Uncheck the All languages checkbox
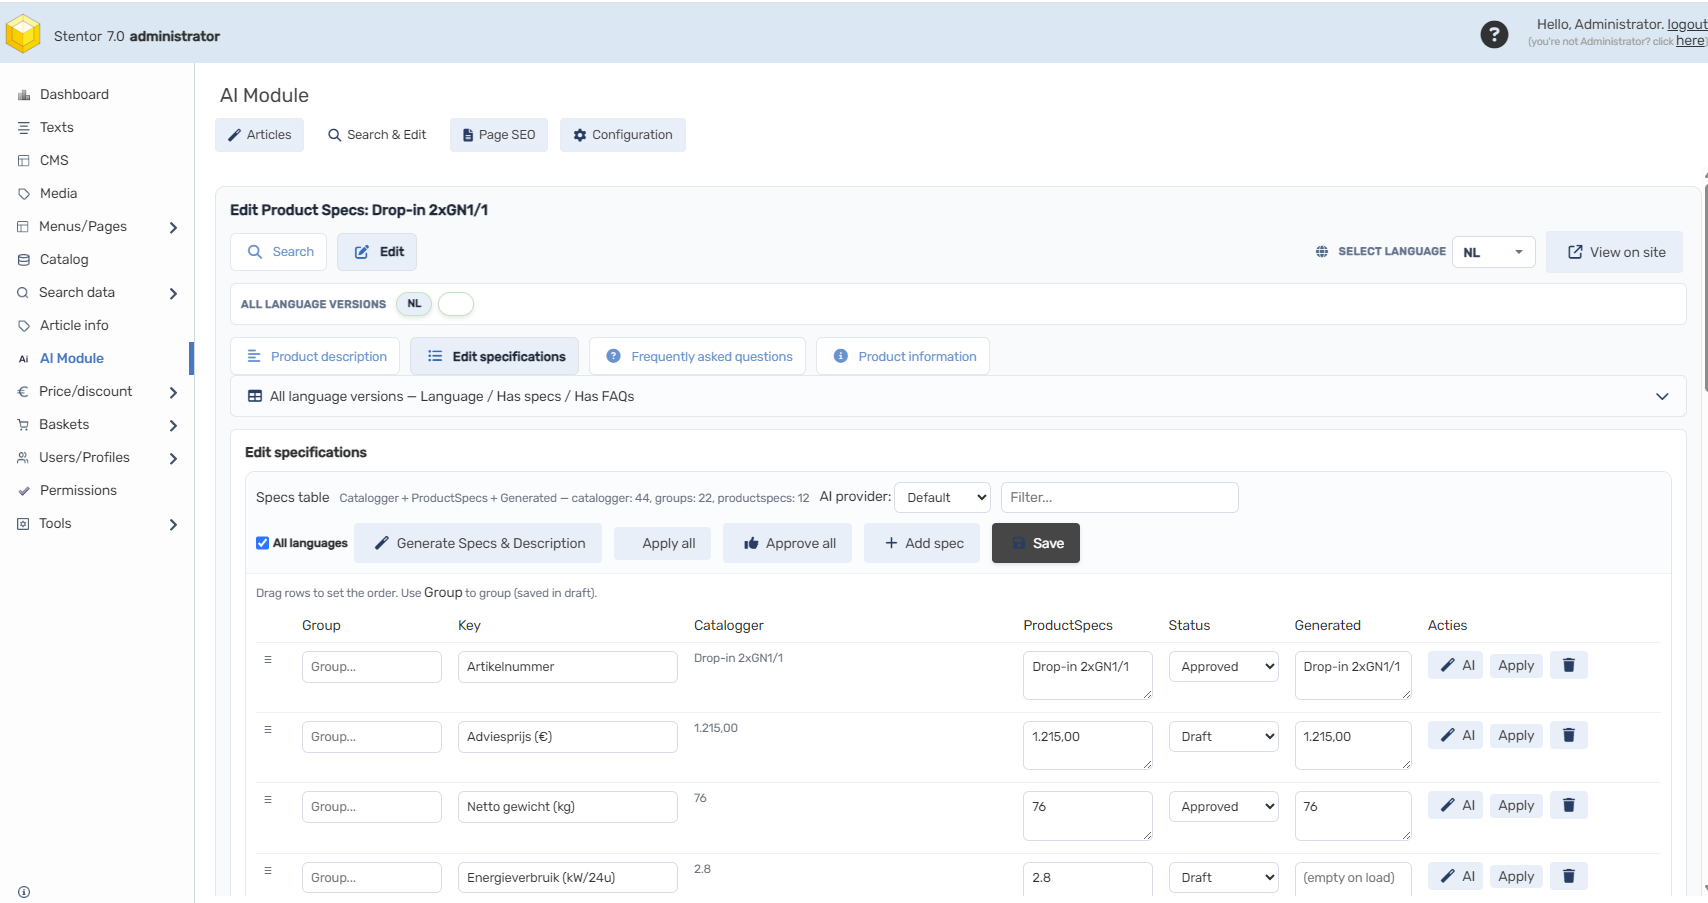The image size is (1708, 903). [262, 543]
